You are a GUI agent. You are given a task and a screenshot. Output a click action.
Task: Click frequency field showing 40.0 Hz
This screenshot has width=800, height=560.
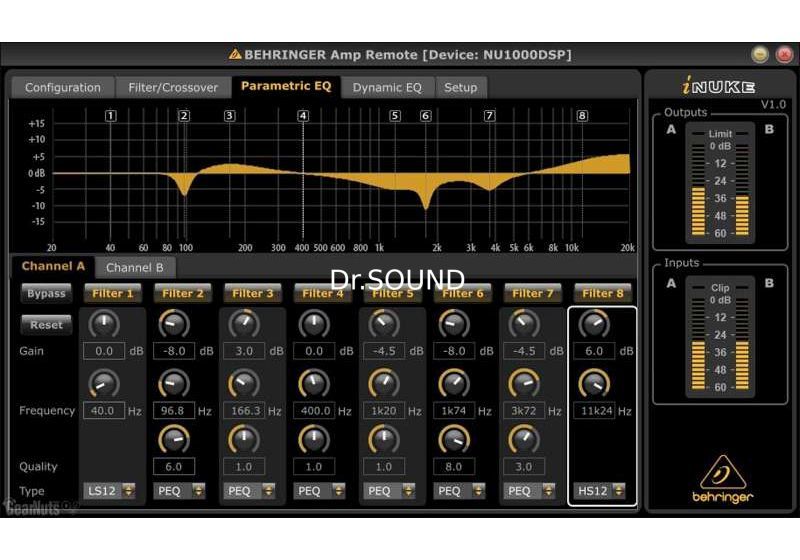pyautogui.click(x=104, y=411)
